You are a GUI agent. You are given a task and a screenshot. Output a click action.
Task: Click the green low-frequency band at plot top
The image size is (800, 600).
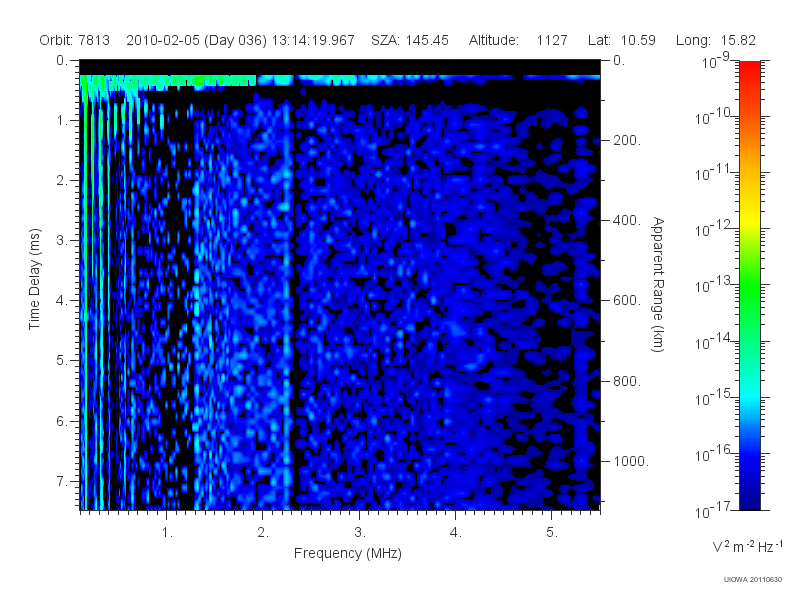point(168,81)
